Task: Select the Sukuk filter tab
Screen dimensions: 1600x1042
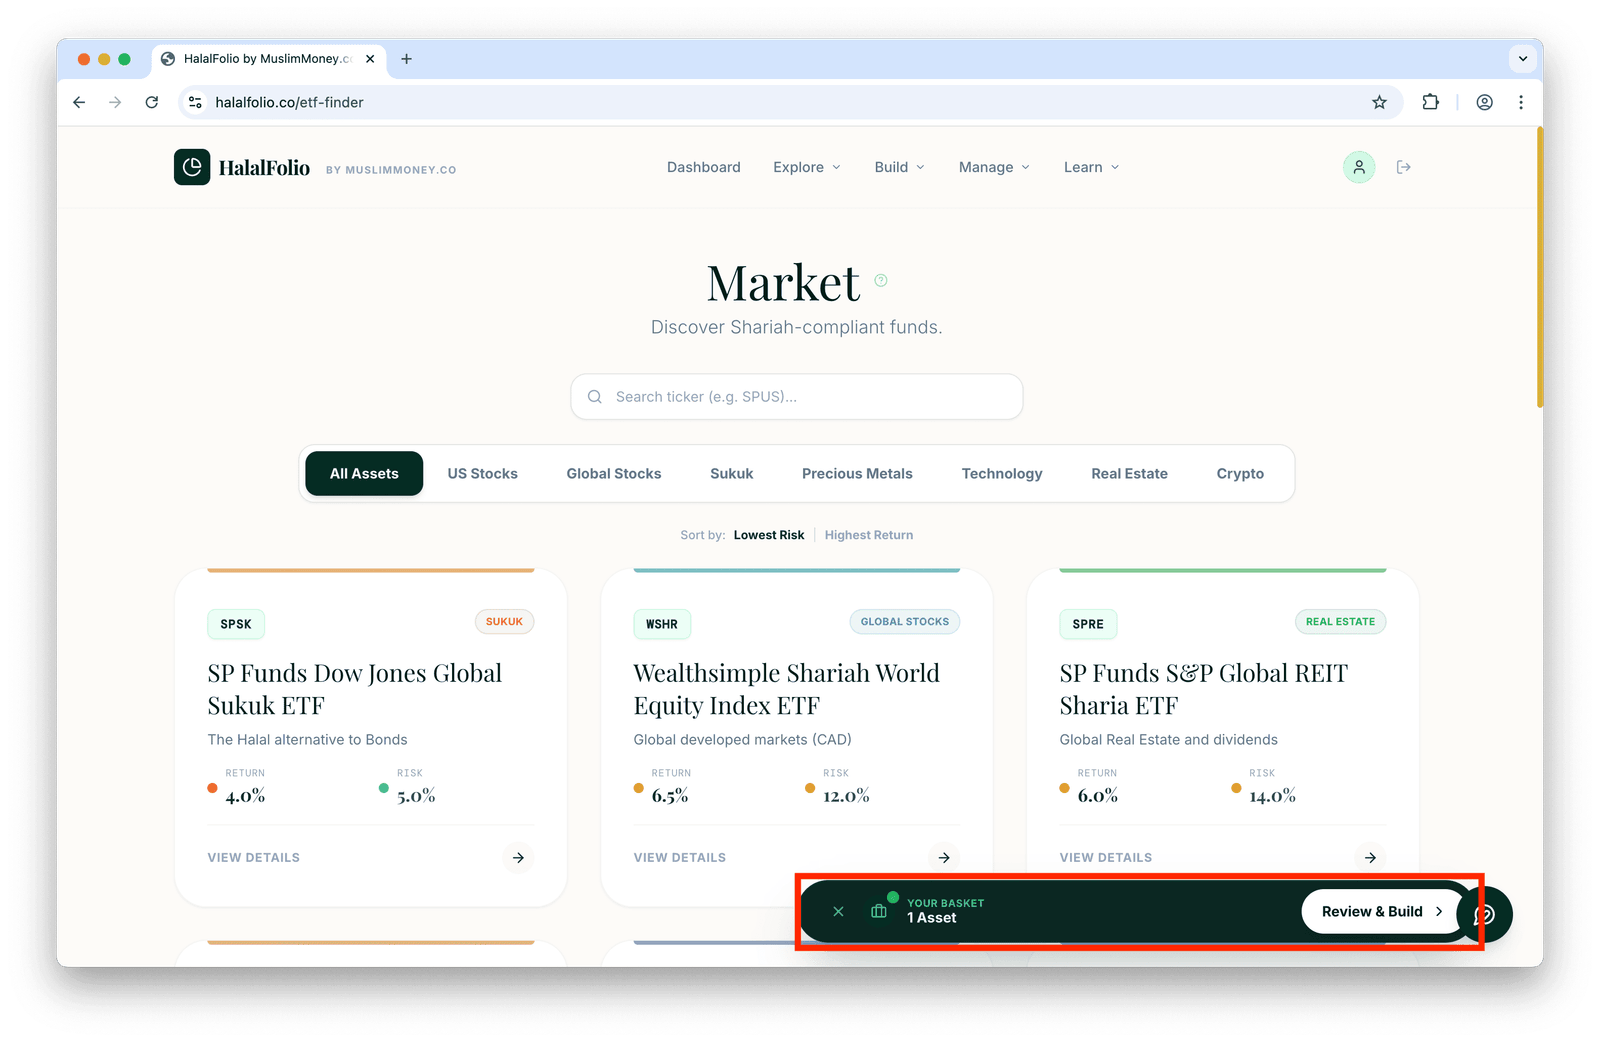Action: 732,474
